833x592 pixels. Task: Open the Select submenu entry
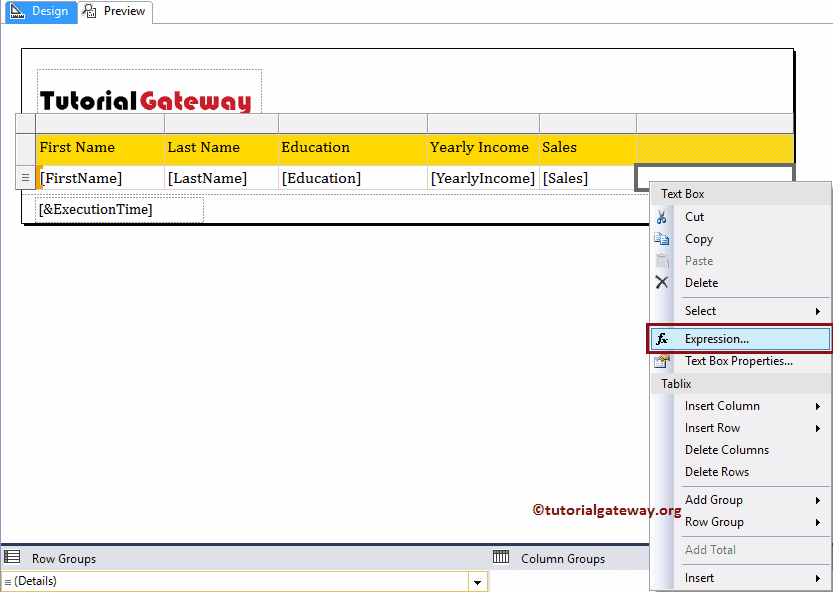701,310
